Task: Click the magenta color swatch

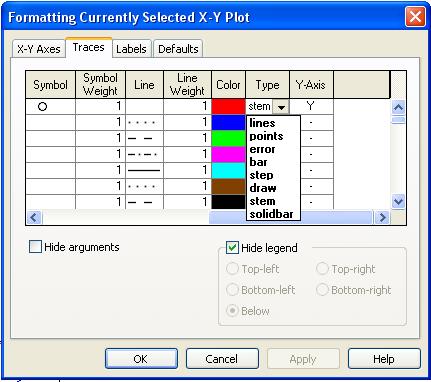Action: click(228, 154)
